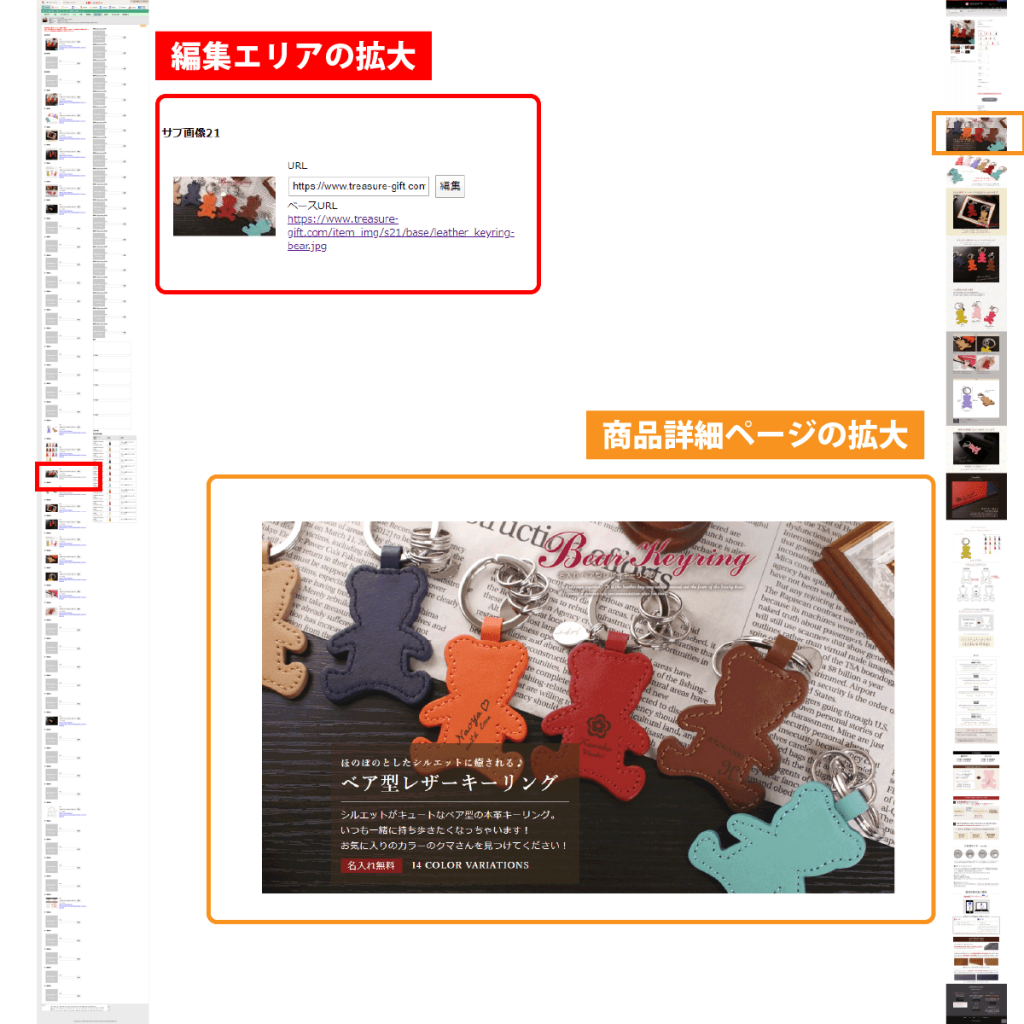Click into the URL text input field
The height and width of the screenshot is (1024, 1024).
click(x=358, y=186)
